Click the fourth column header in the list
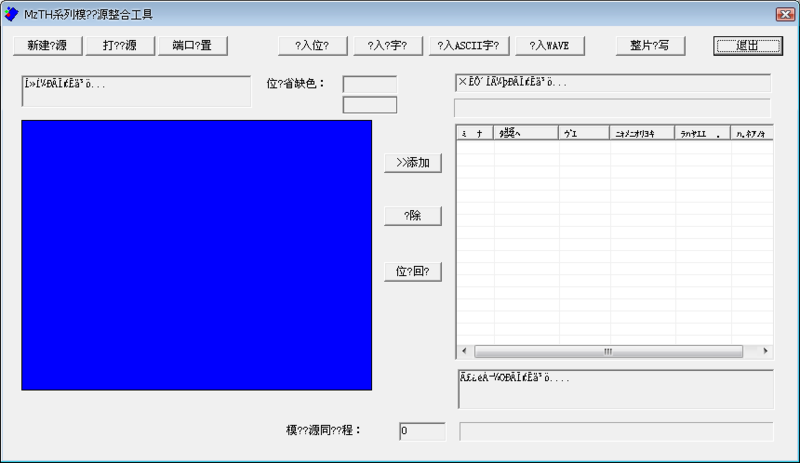 (642, 133)
